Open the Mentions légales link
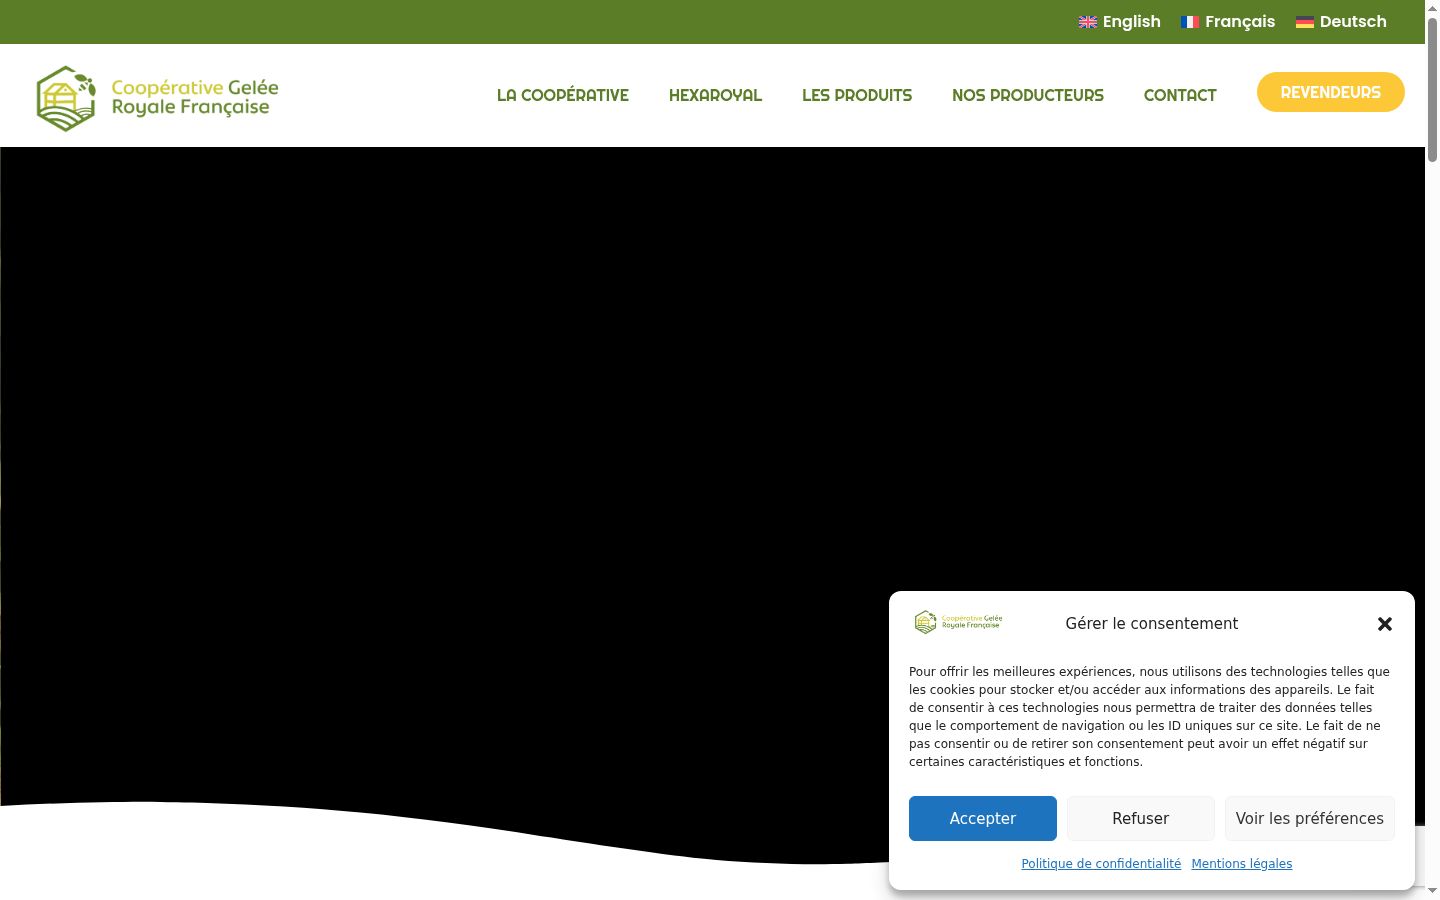 point(1242,864)
